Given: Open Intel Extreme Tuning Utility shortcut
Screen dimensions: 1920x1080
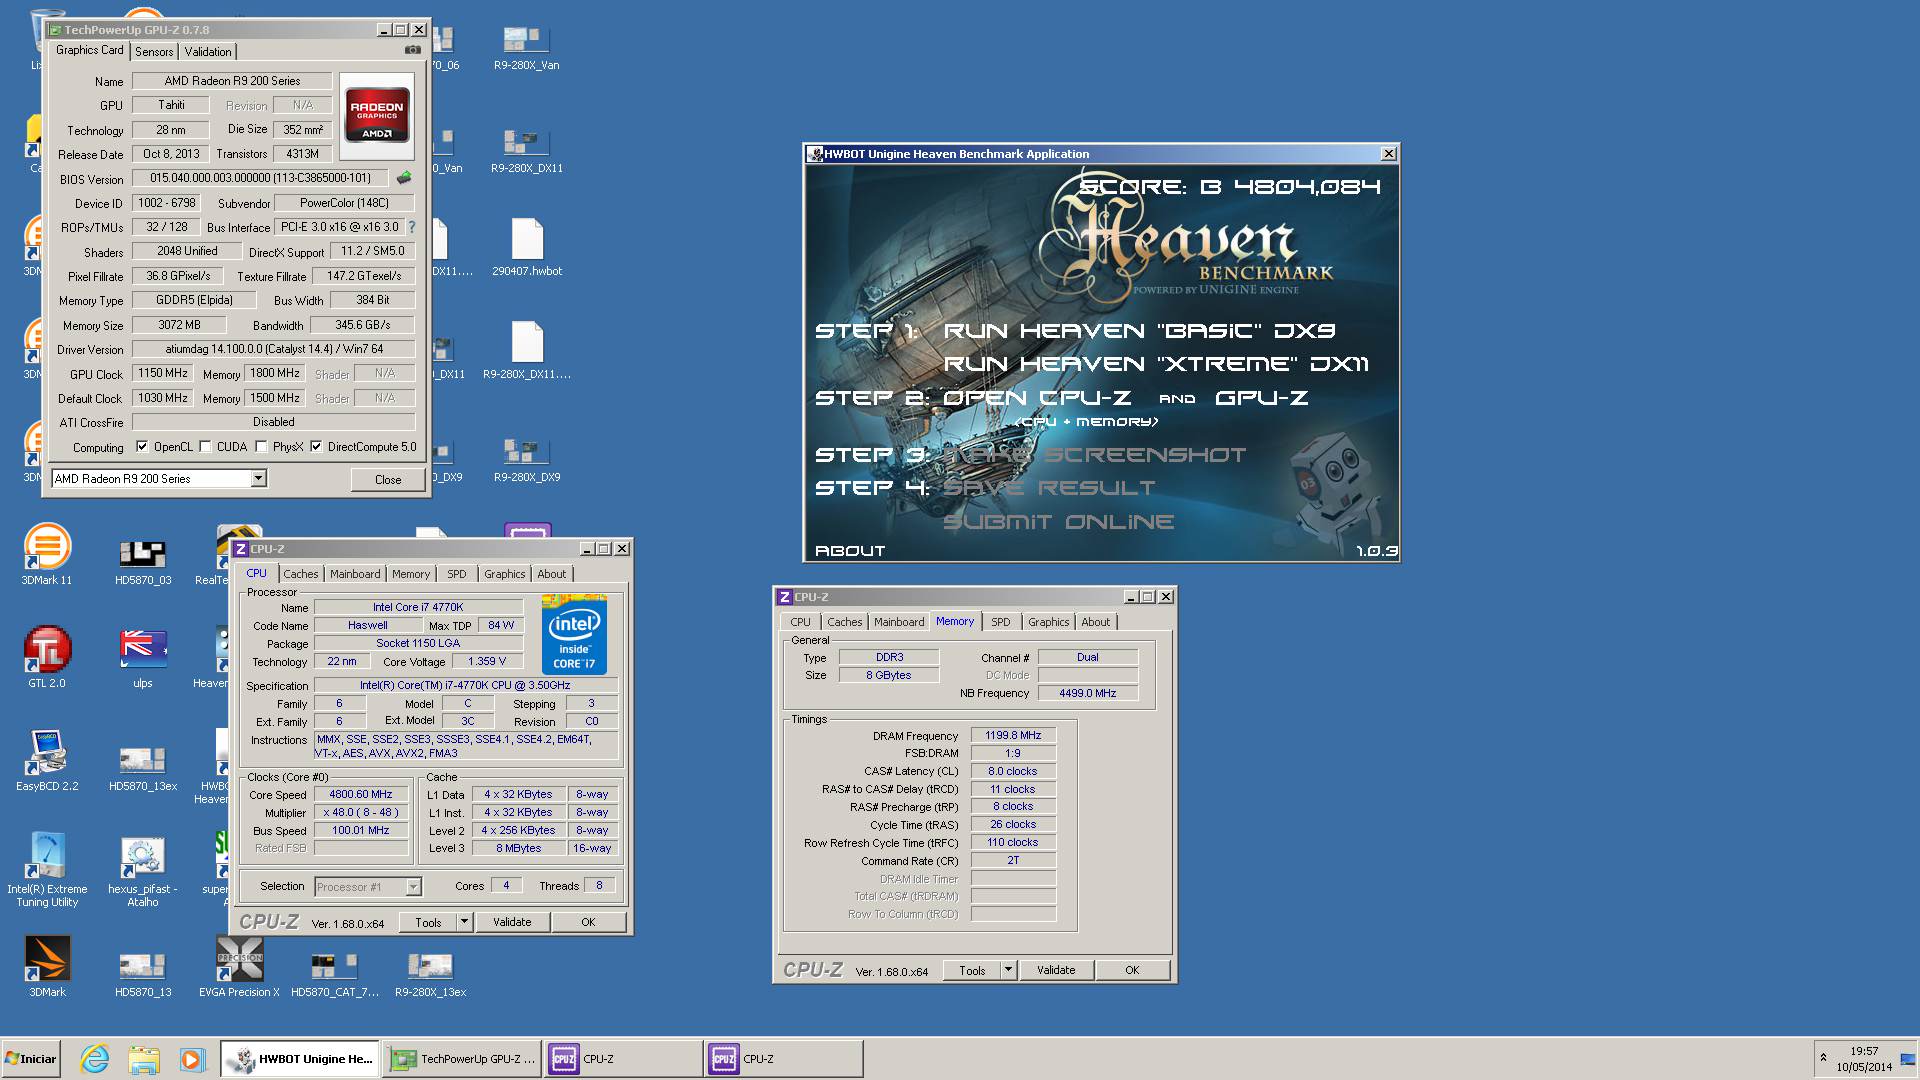Looking at the screenshot, I should (x=46, y=868).
